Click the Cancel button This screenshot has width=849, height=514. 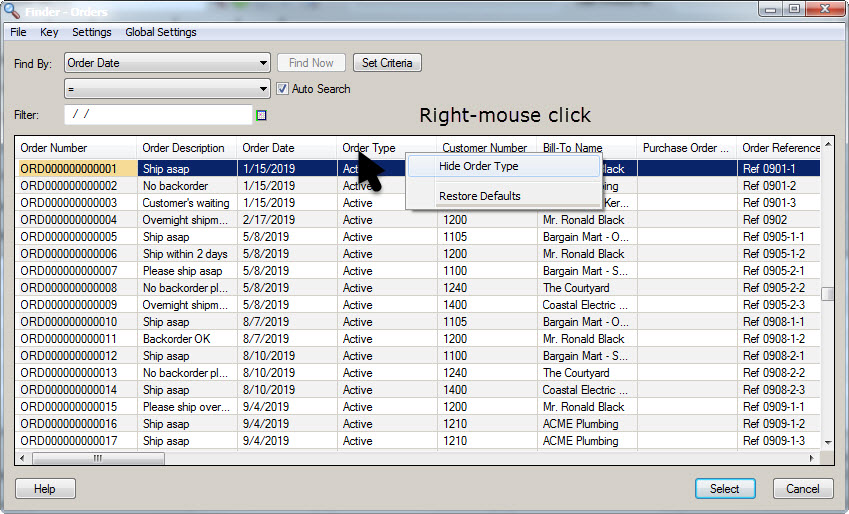pos(802,489)
